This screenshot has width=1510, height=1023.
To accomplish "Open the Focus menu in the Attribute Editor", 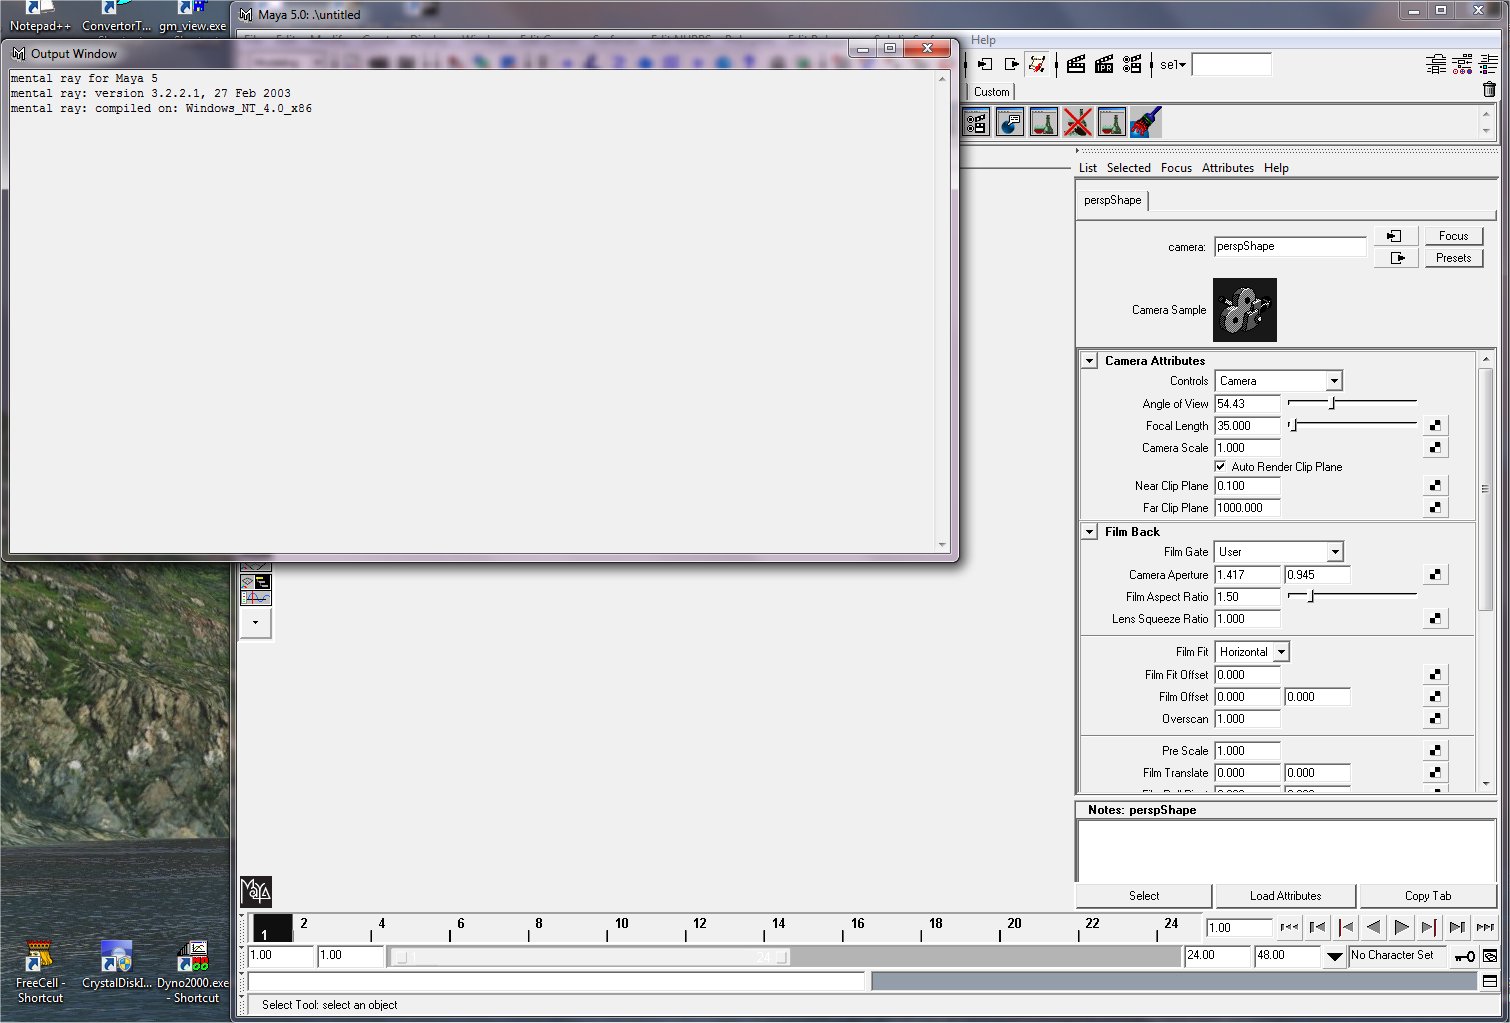I will click(1176, 168).
